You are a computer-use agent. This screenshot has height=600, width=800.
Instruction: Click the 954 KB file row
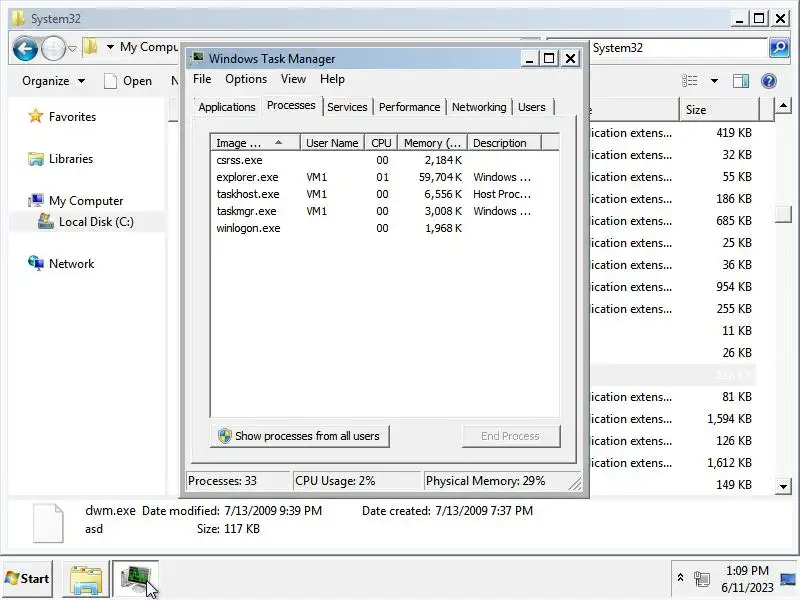[671, 287]
